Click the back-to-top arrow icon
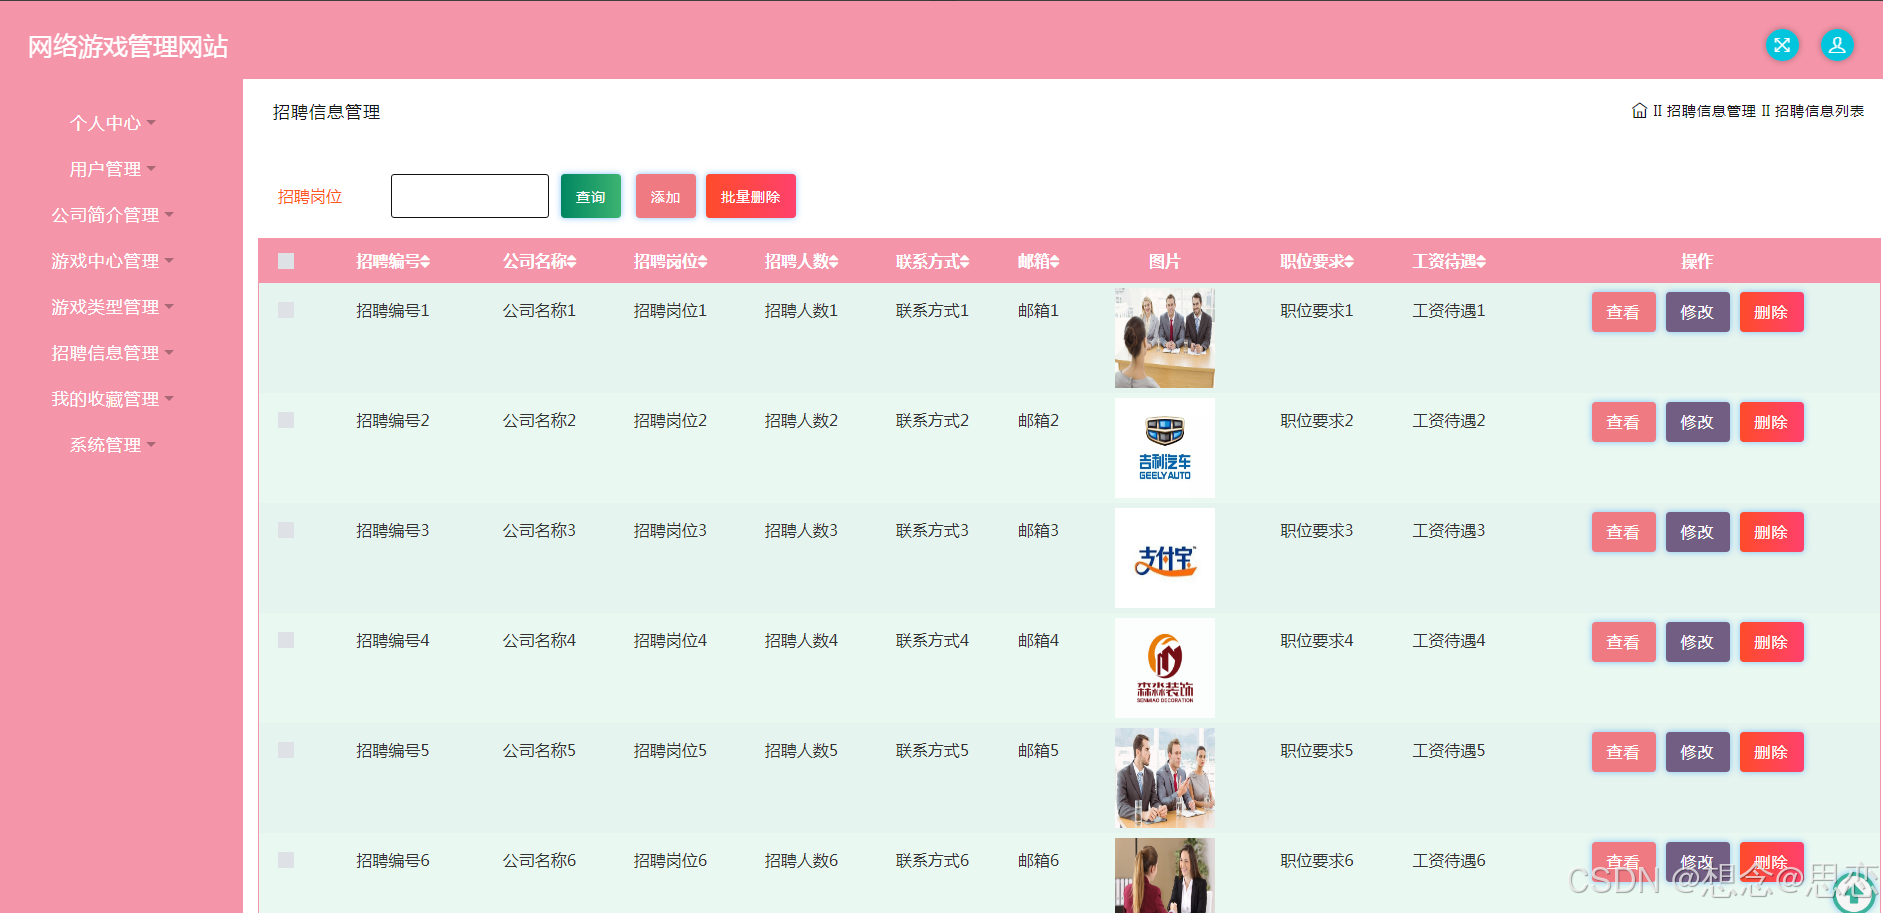Screen dimensions: 1883x913 point(1854,893)
